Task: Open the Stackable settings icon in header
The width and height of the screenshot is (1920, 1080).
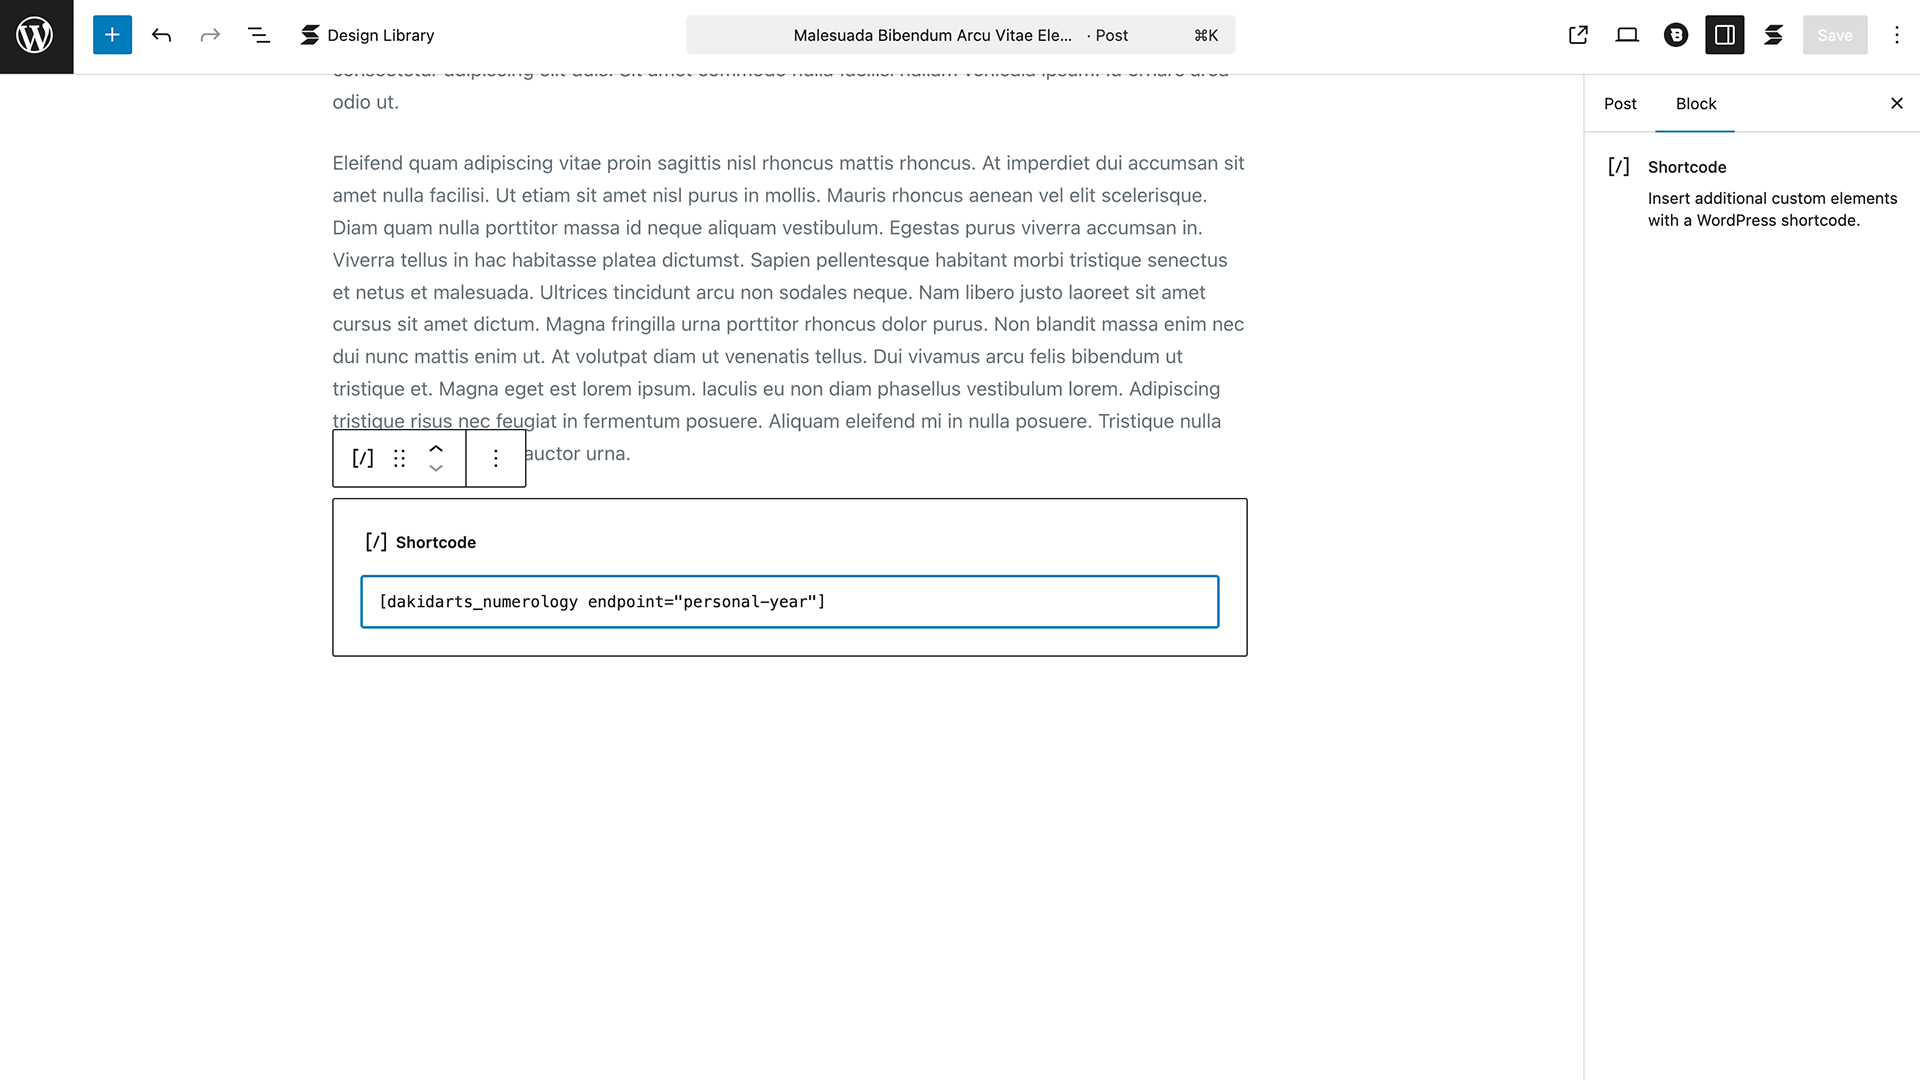Action: pyautogui.click(x=1774, y=35)
